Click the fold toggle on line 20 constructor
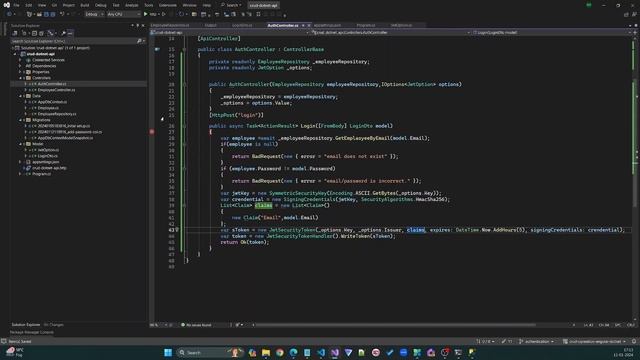640x360 pixels. [184, 84]
